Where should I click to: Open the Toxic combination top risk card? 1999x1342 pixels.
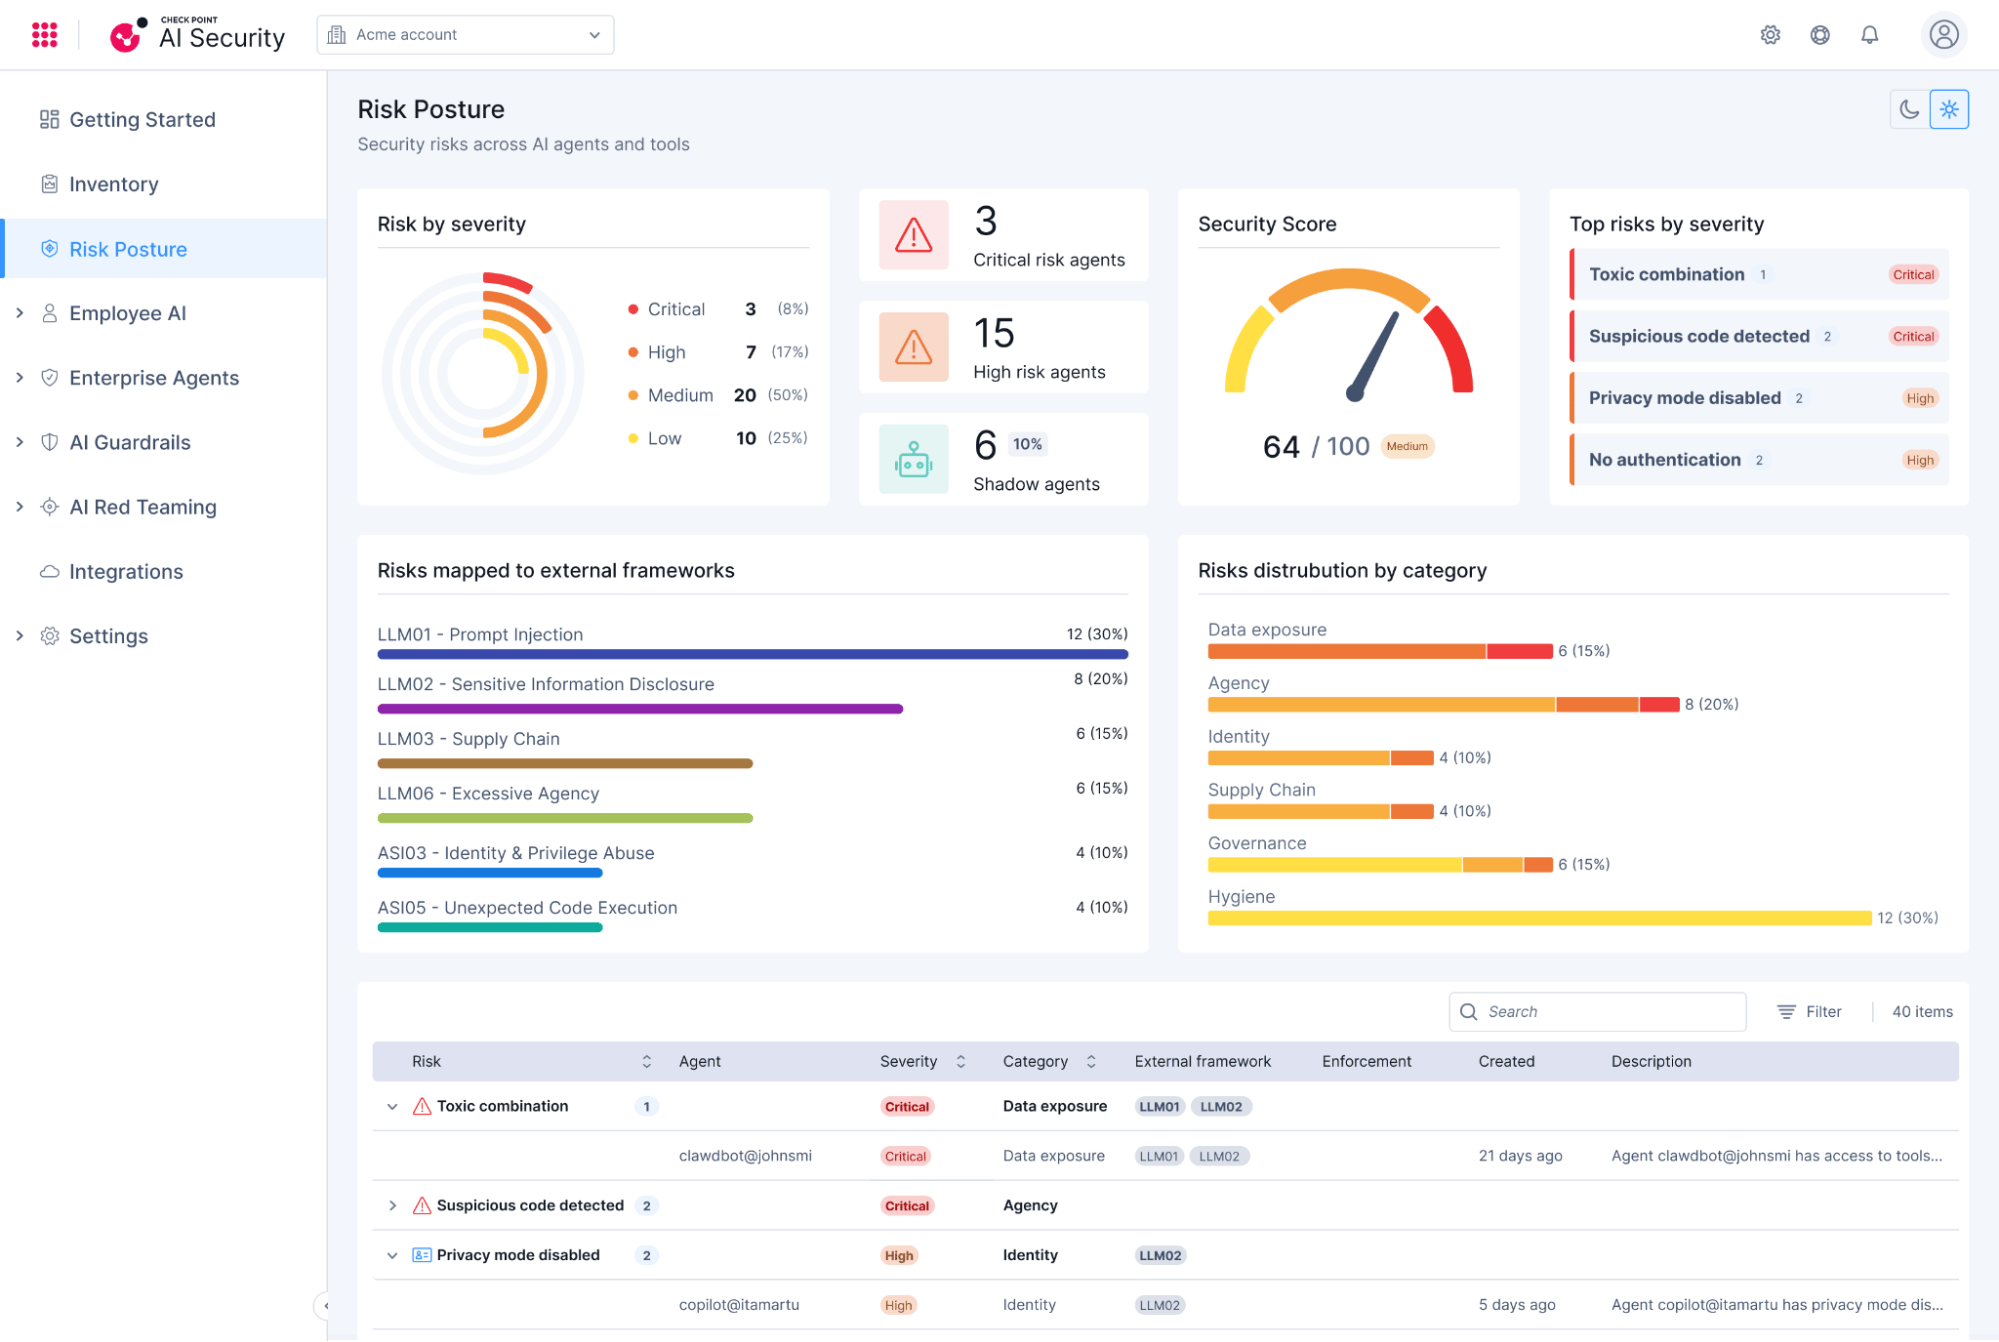(x=1759, y=274)
